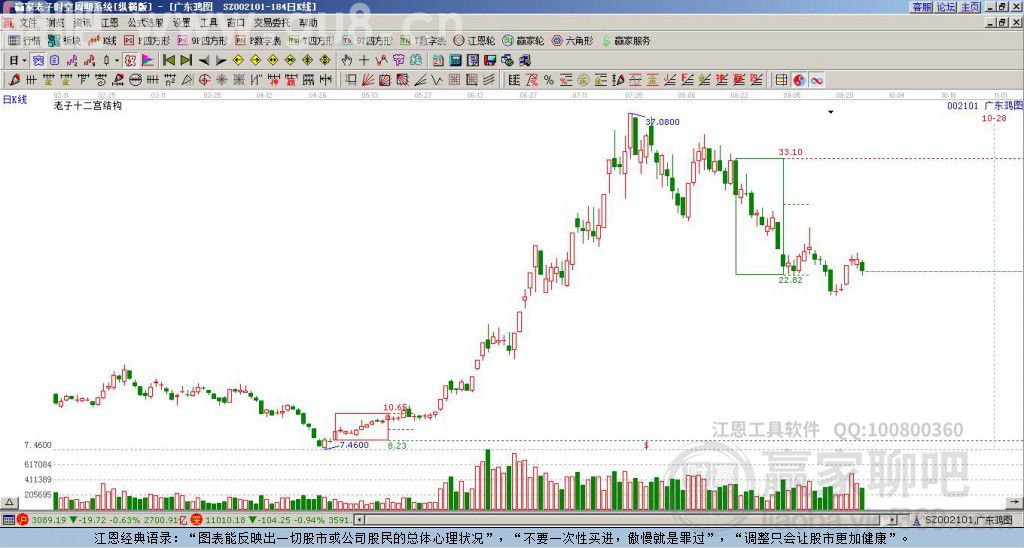Image resolution: width=1024 pixels, height=548 pixels.
Task: Click the last yellow diamond icon
Action: tap(325, 61)
